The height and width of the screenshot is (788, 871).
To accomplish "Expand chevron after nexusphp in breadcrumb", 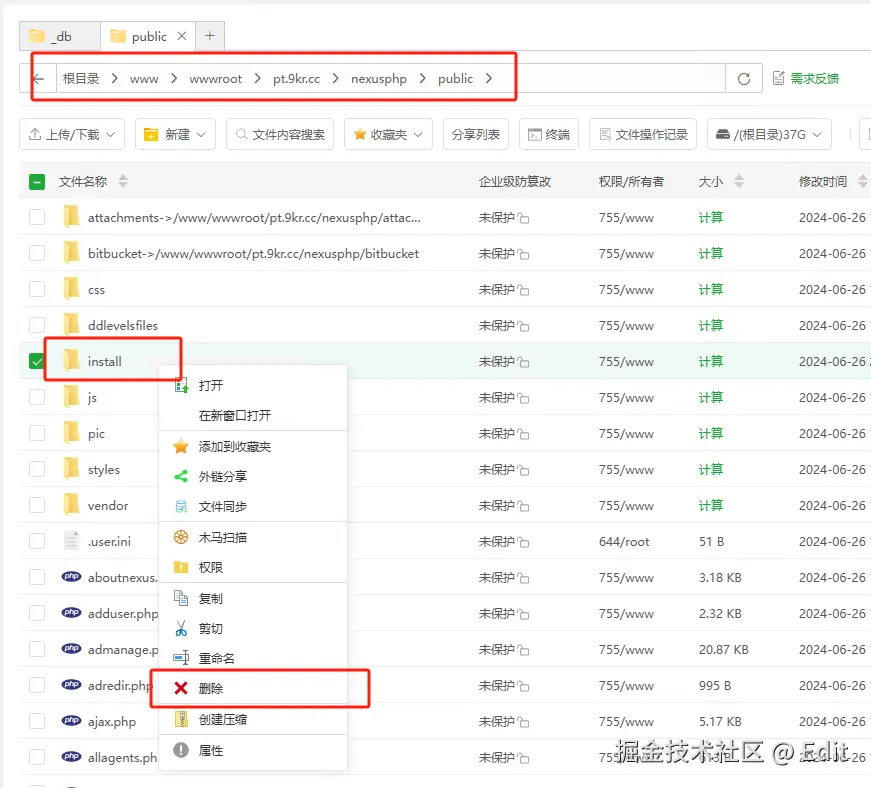I will 423,78.
